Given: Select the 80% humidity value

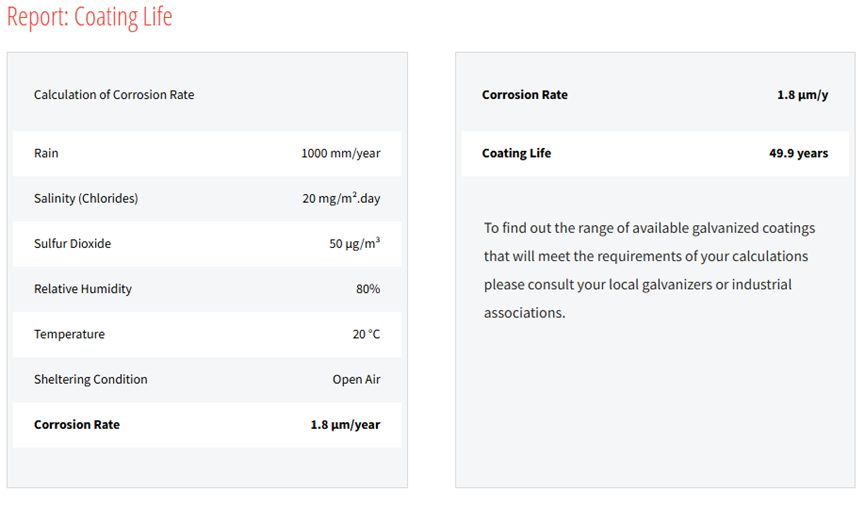Looking at the screenshot, I should [367, 289].
